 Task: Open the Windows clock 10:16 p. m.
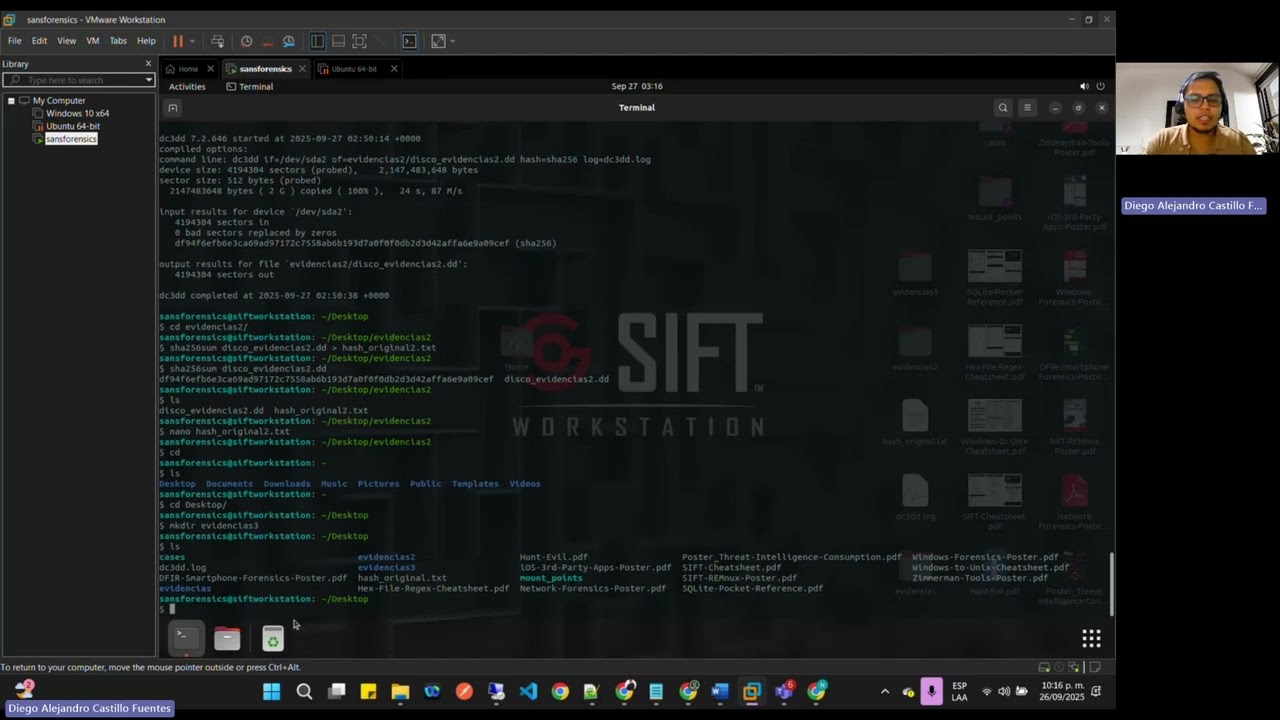click(1063, 691)
